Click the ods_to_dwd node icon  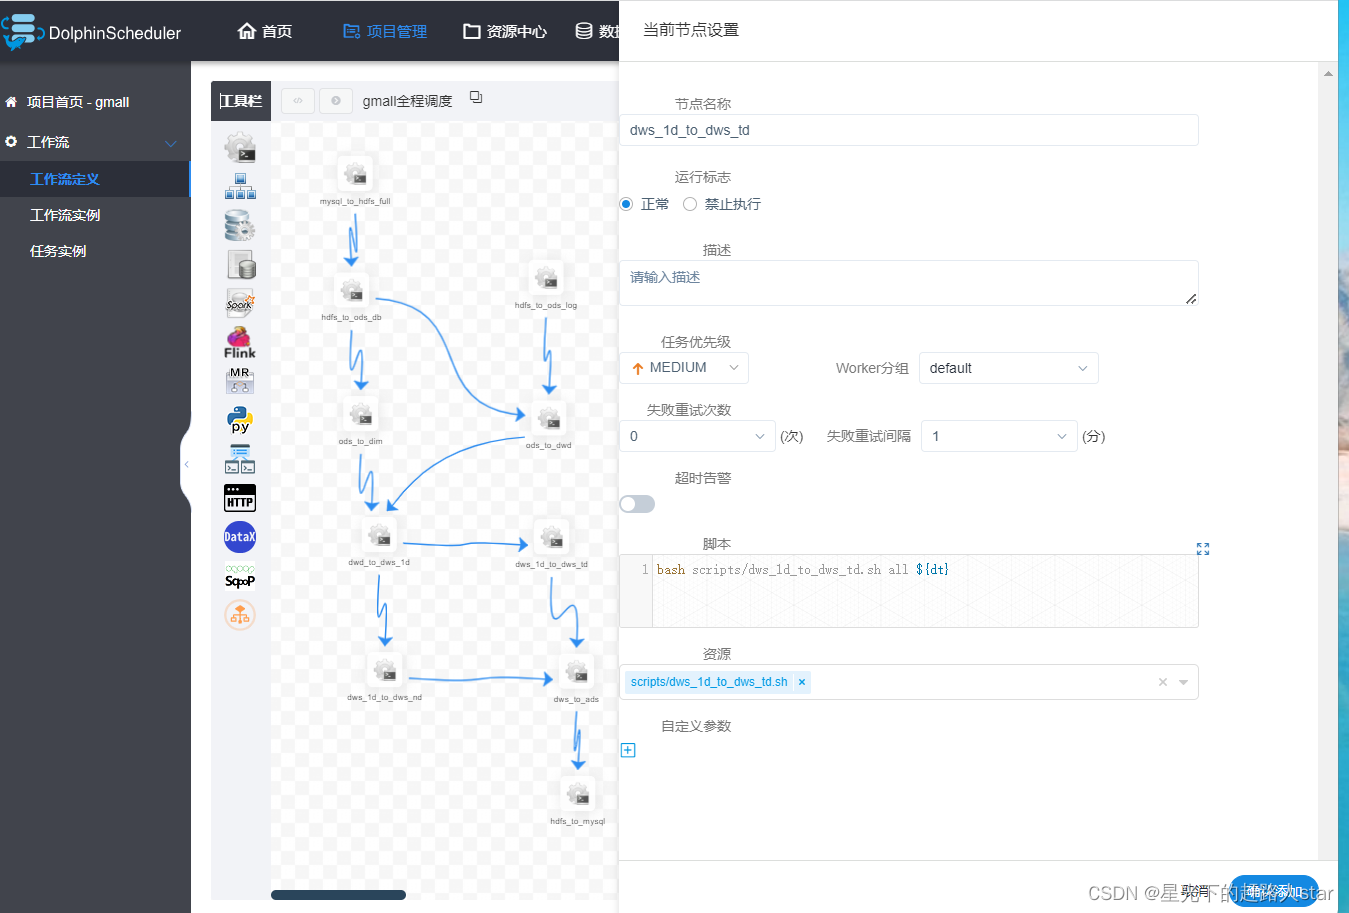pyautogui.click(x=549, y=419)
